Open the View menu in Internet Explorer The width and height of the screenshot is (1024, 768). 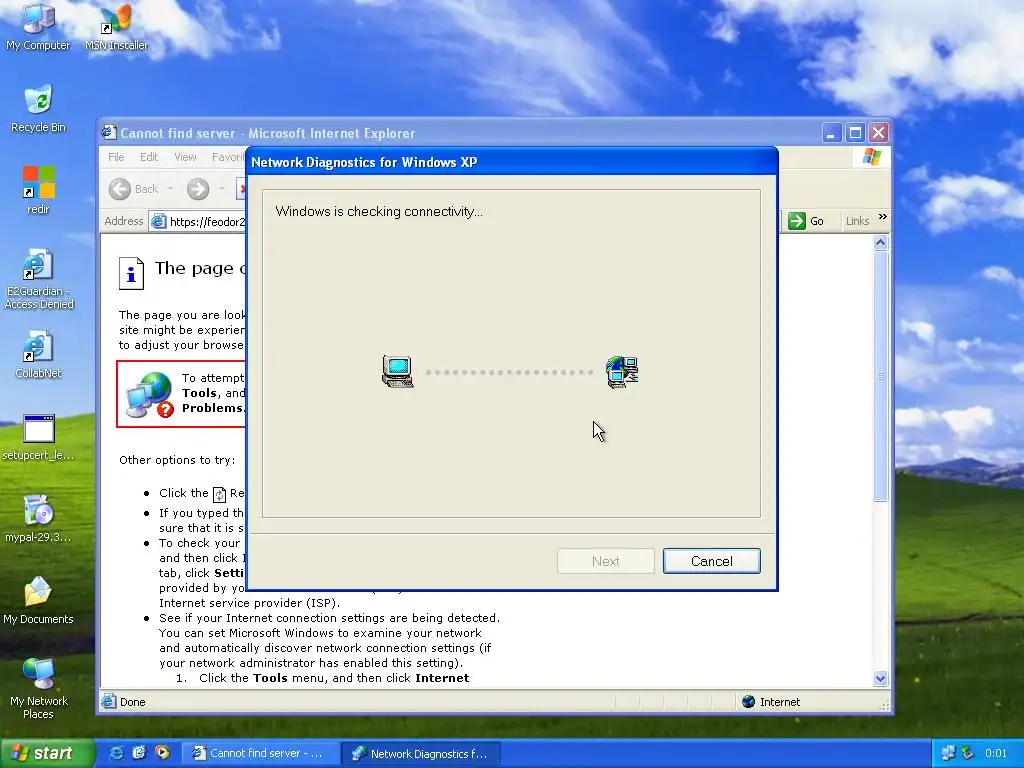[185, 157]
